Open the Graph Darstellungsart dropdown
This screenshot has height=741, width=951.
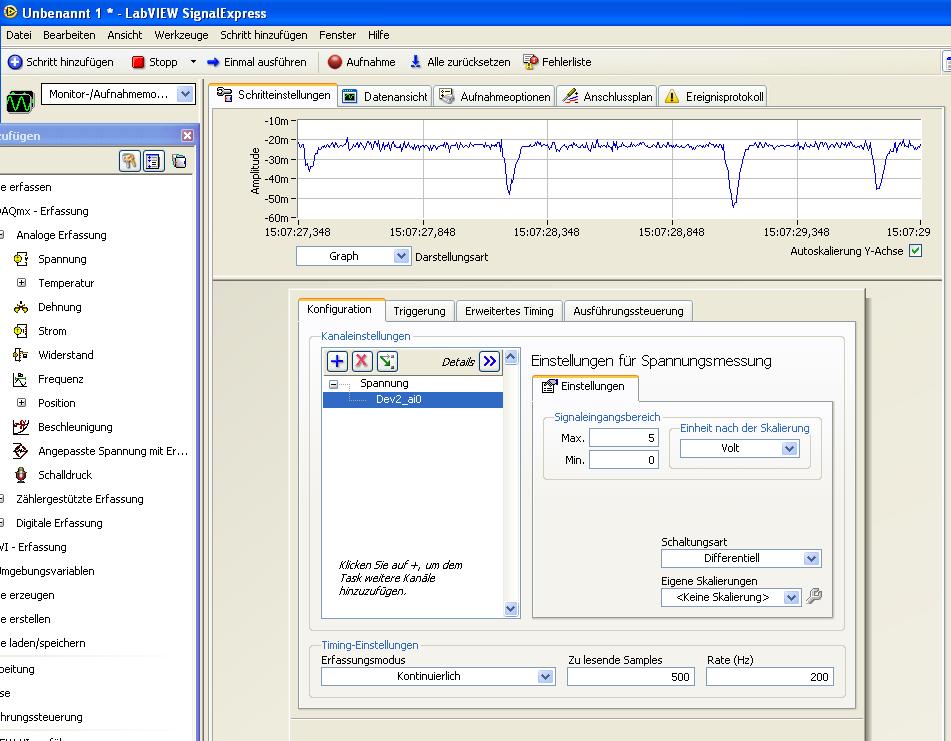[x=401, y=257]
